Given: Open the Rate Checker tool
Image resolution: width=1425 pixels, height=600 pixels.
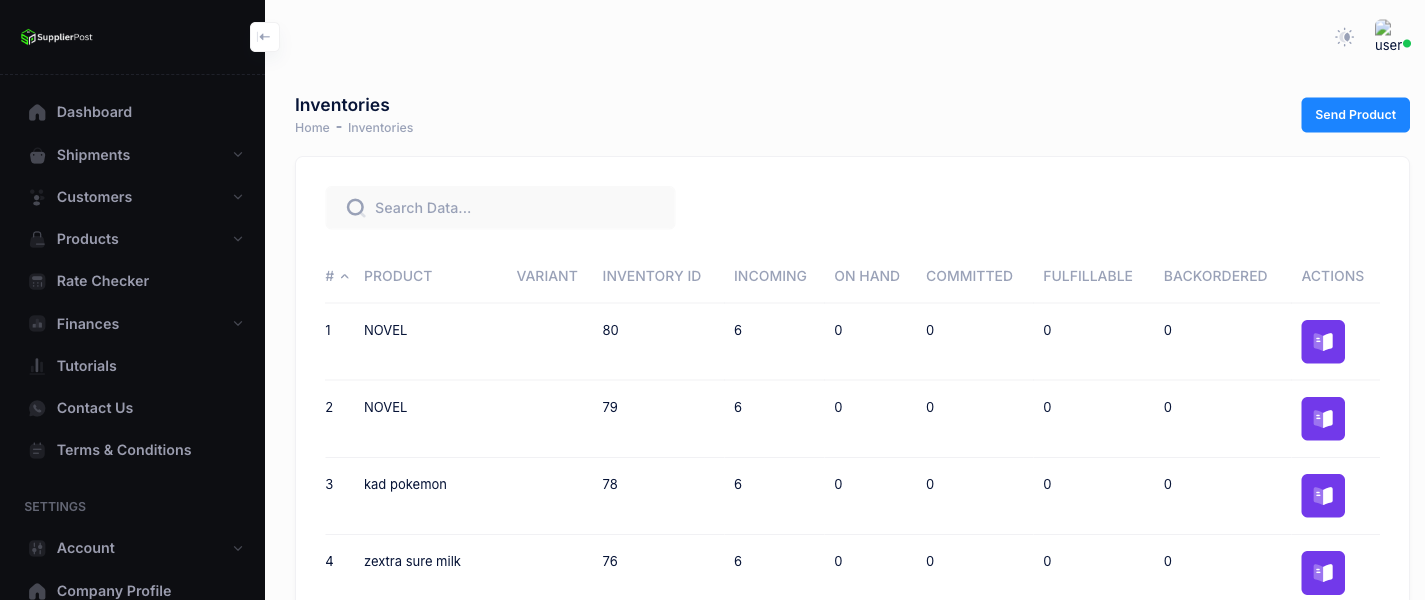Looking at the screenshot, I should [104, 281].
